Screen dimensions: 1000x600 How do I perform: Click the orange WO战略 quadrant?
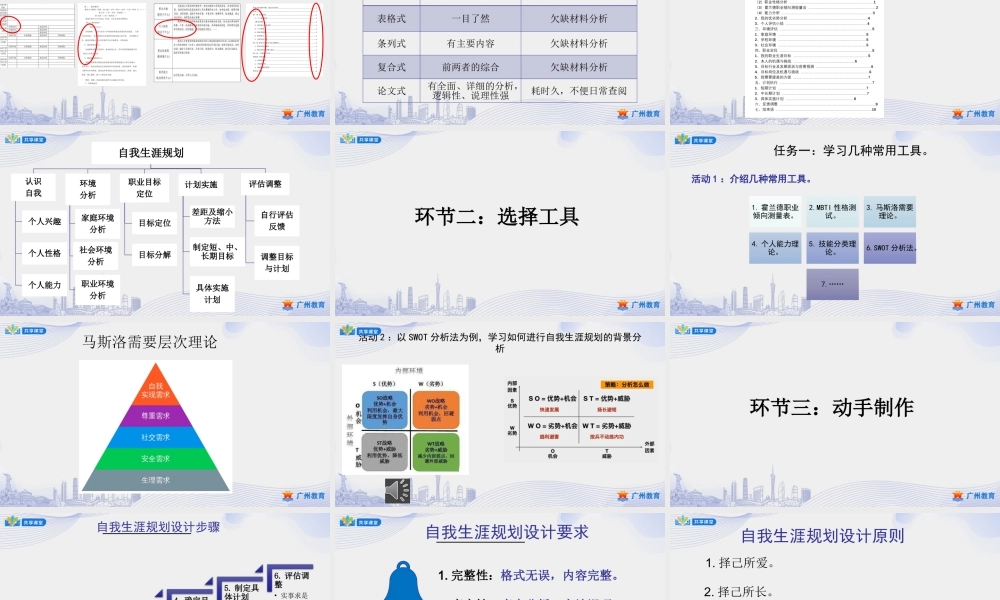pyautogui.click(x=436, y=410)
